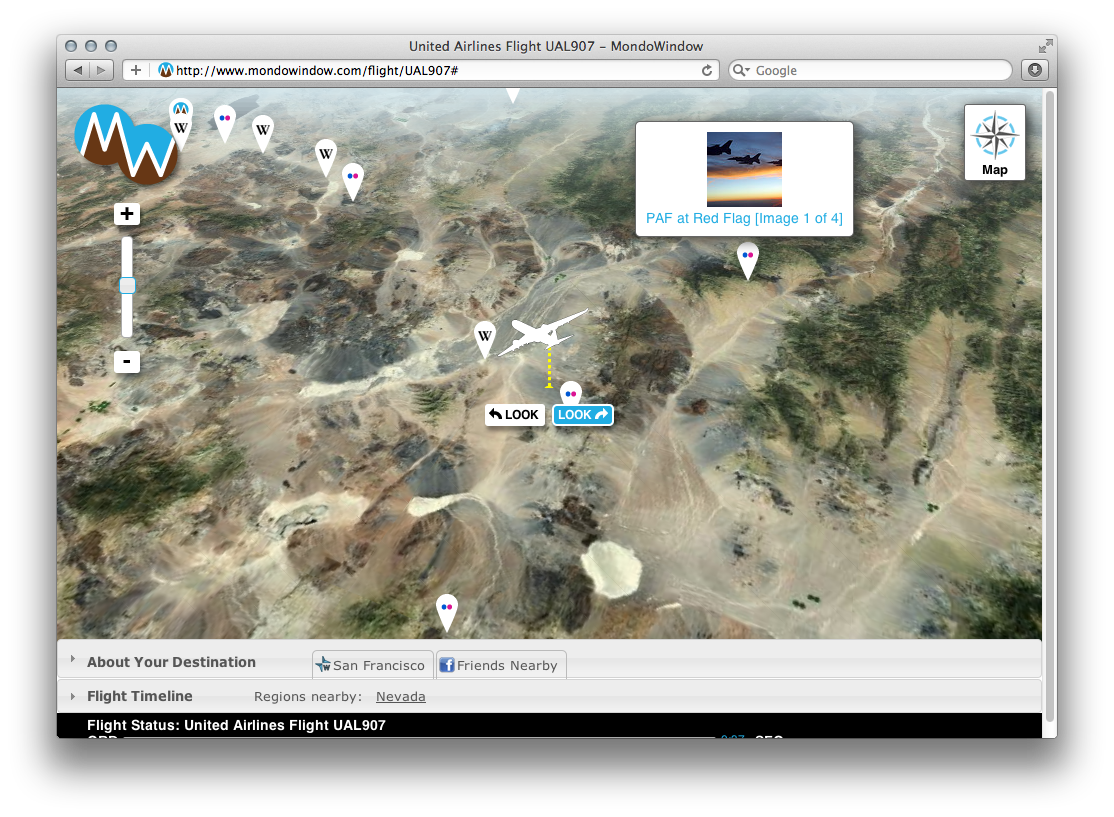Zoom out with the minus button
Screen dimensions: 1114x817
[x=127, y=362]
